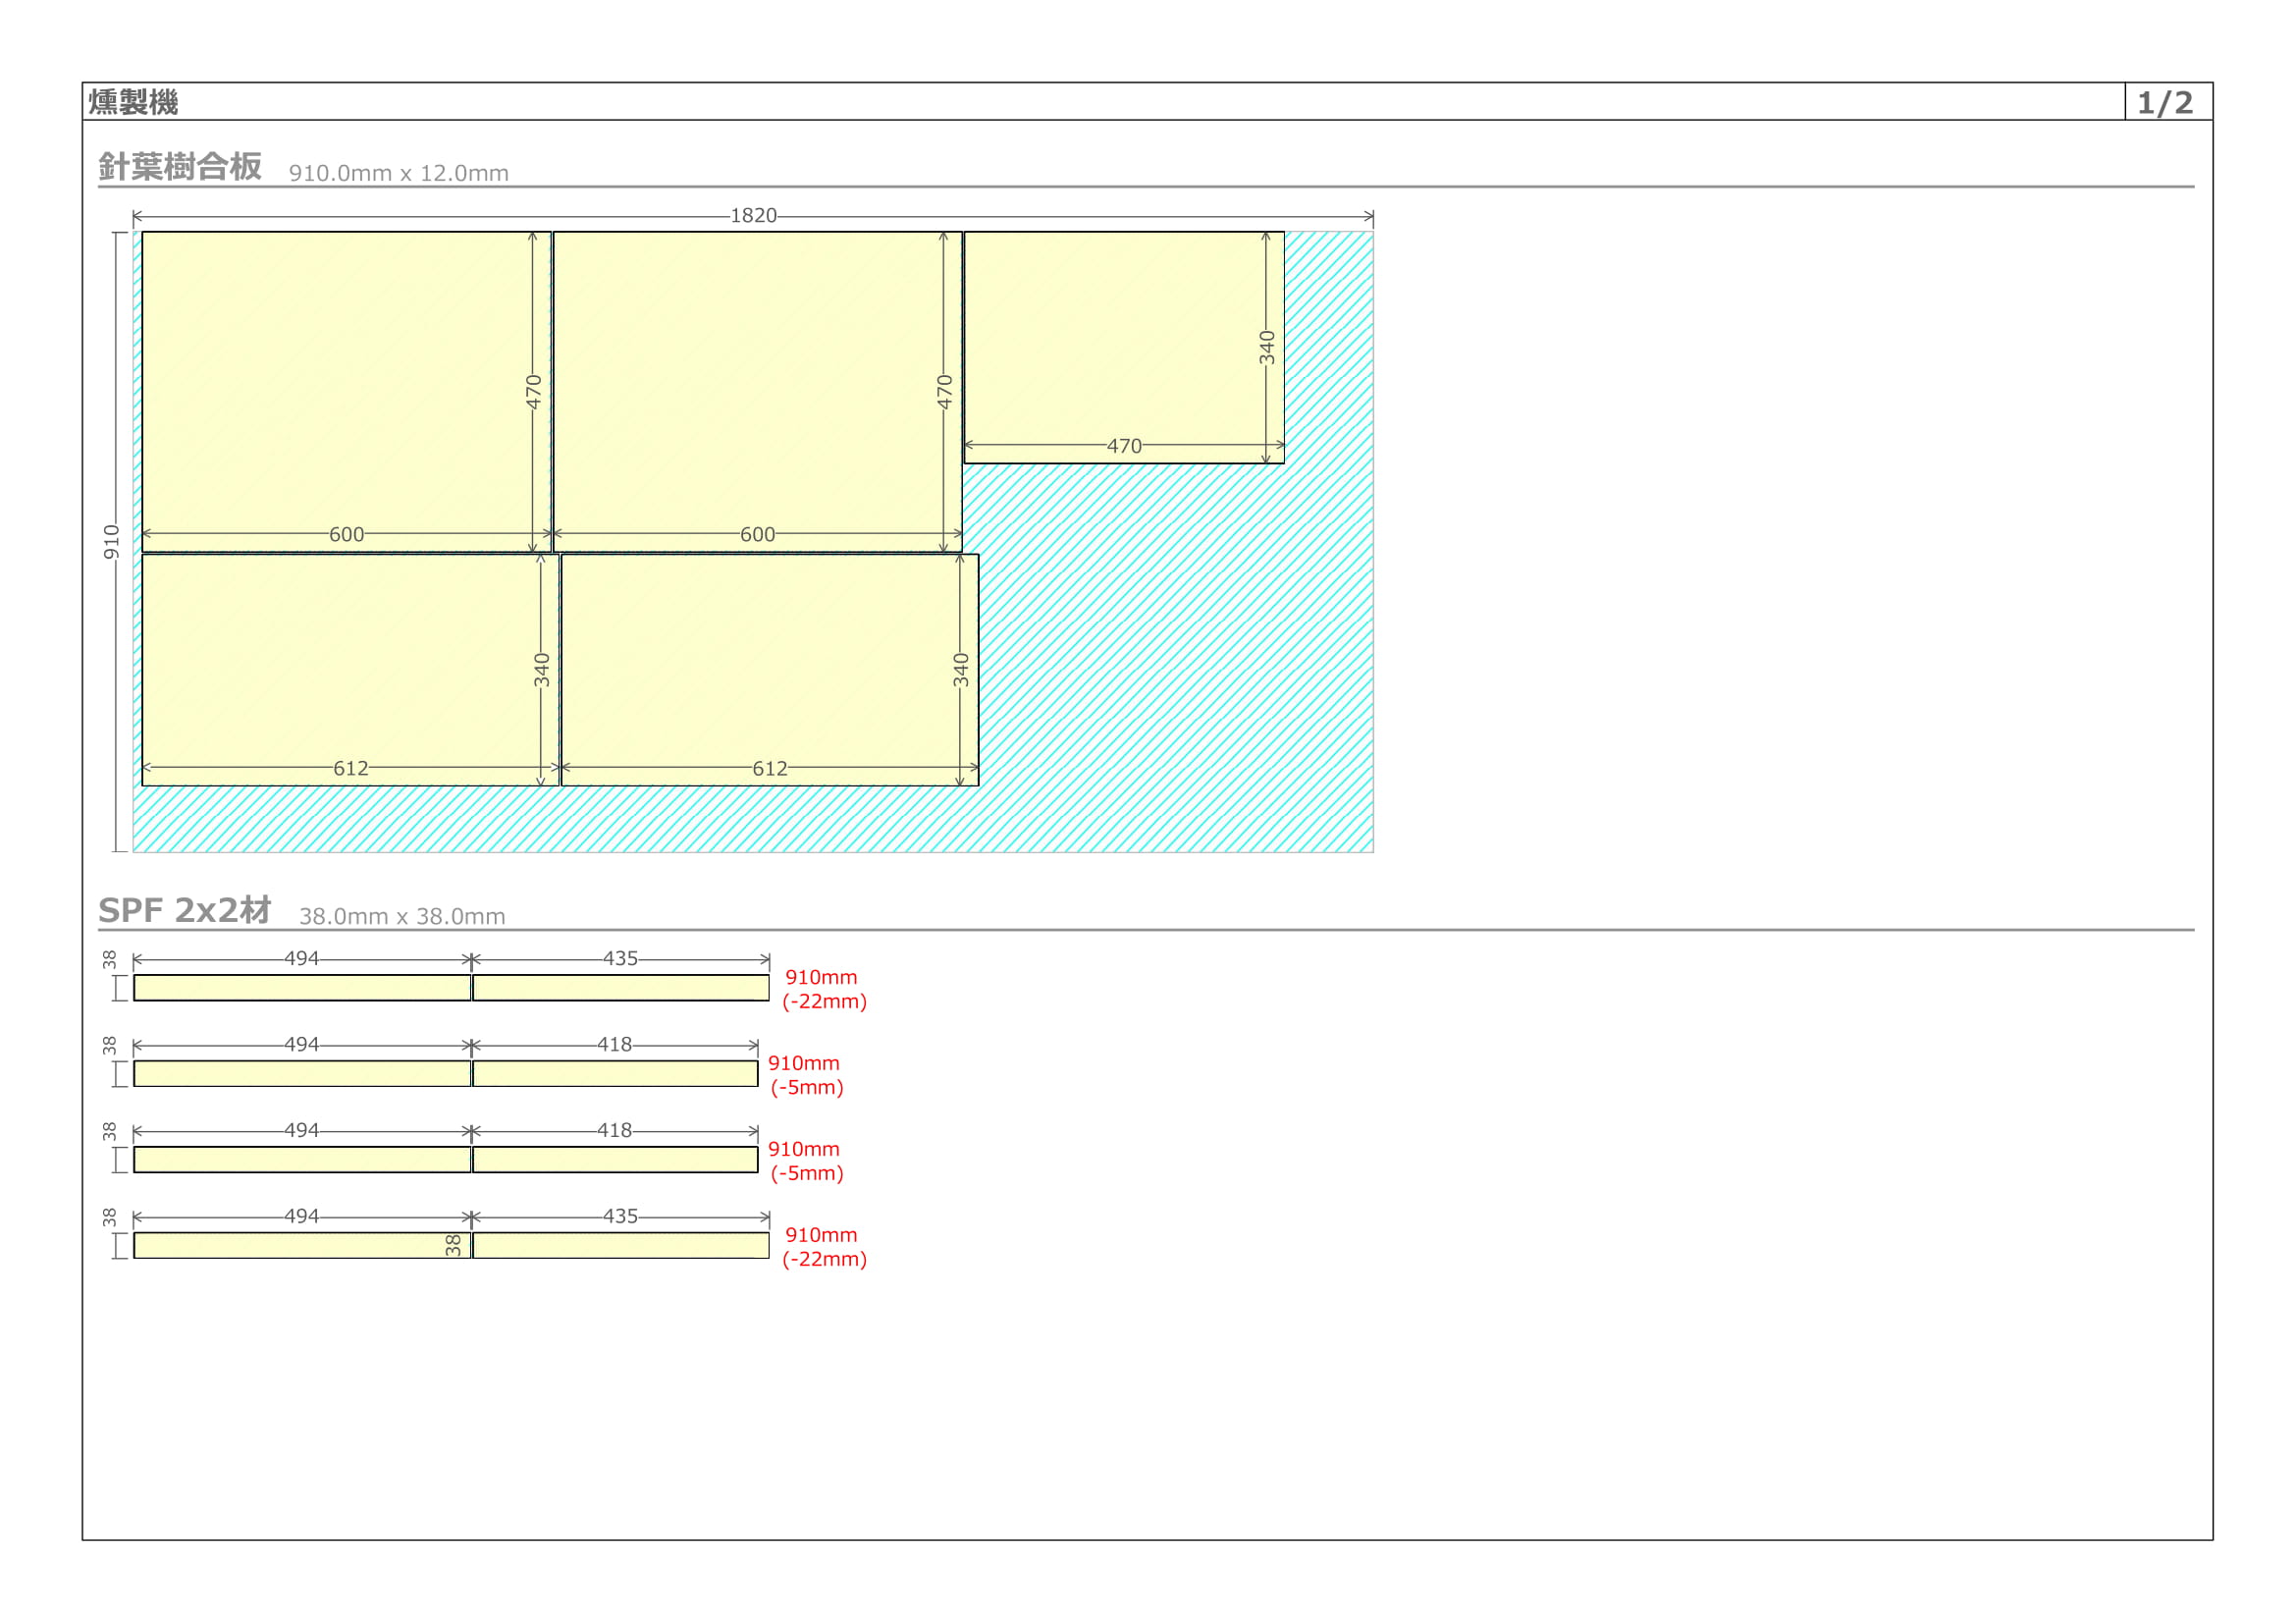Click the 38 label inside the fourth lumber piece

coord(453,1245)
